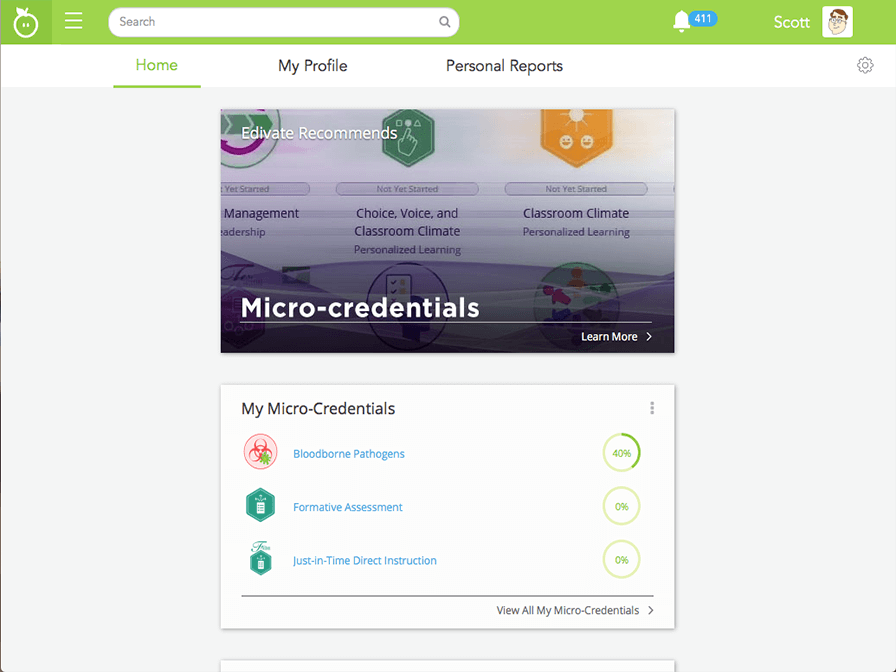Switch to the Home tab

click(x=157, y=65)
